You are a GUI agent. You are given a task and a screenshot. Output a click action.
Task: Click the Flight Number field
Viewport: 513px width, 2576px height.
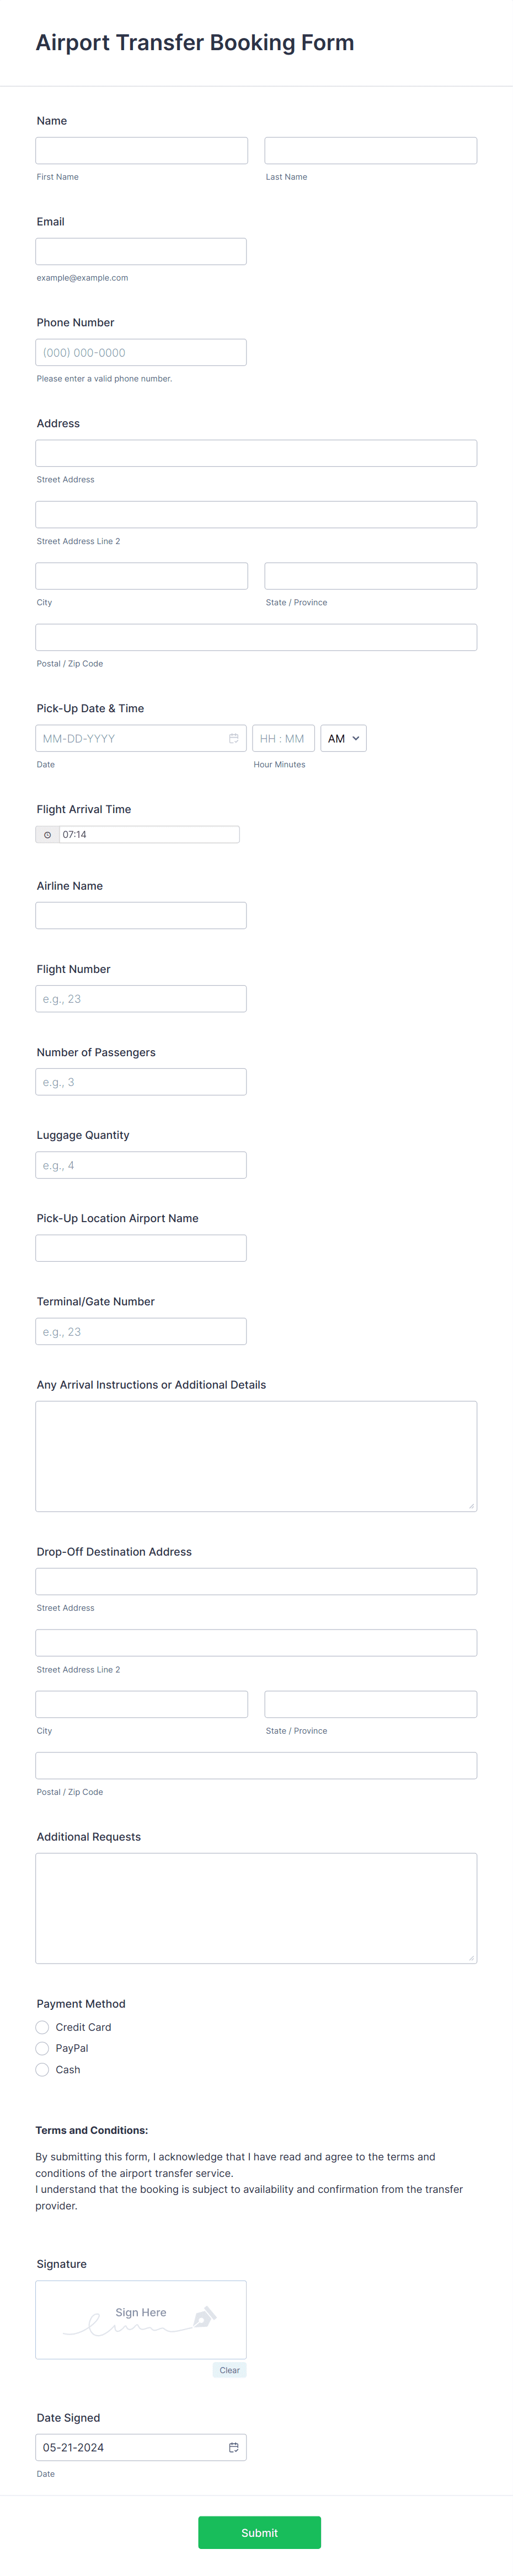click(141, 998)
